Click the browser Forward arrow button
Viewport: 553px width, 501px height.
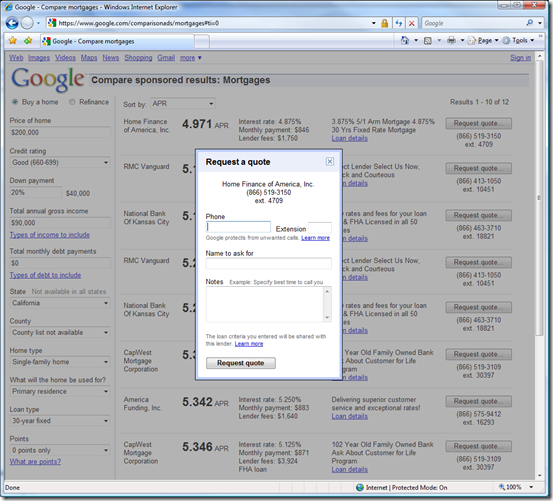[x=27, y=23]
